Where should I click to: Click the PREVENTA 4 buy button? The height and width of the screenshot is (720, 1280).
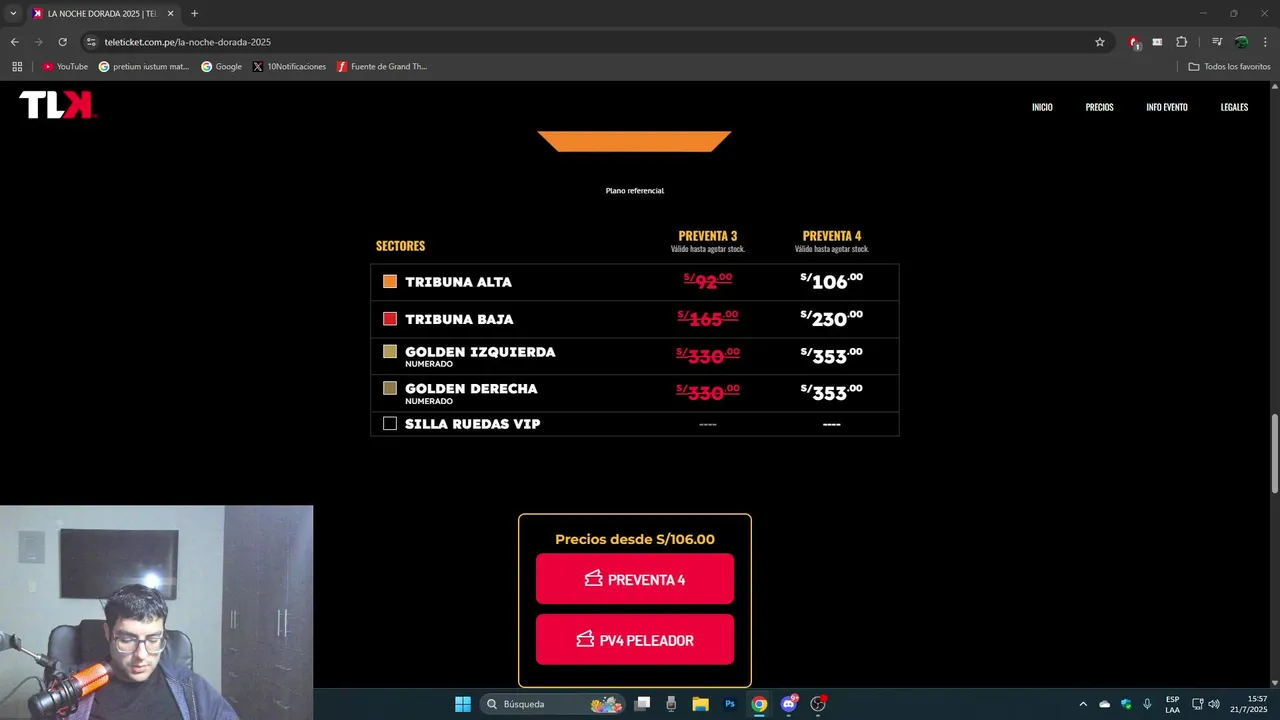(x=634, y=579)
